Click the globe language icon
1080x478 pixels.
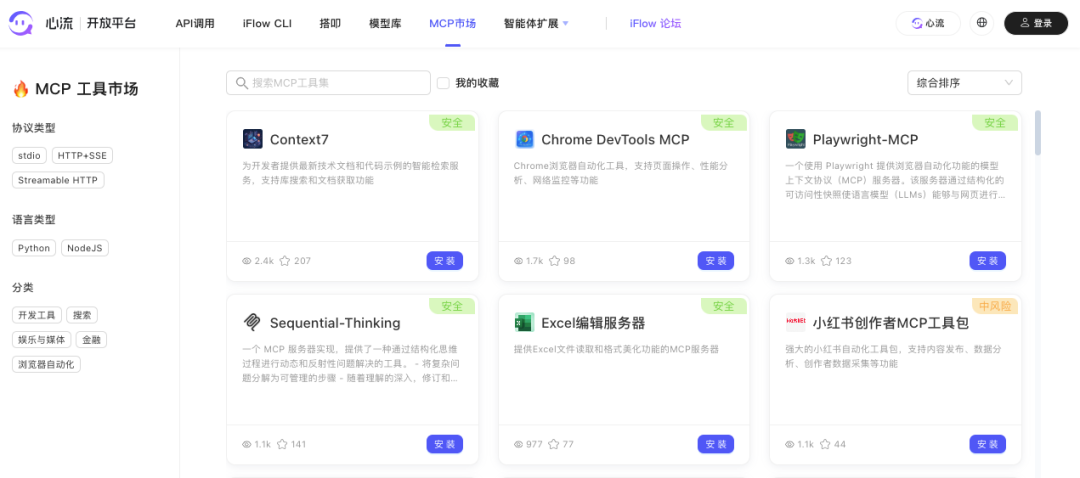(982, 23)
